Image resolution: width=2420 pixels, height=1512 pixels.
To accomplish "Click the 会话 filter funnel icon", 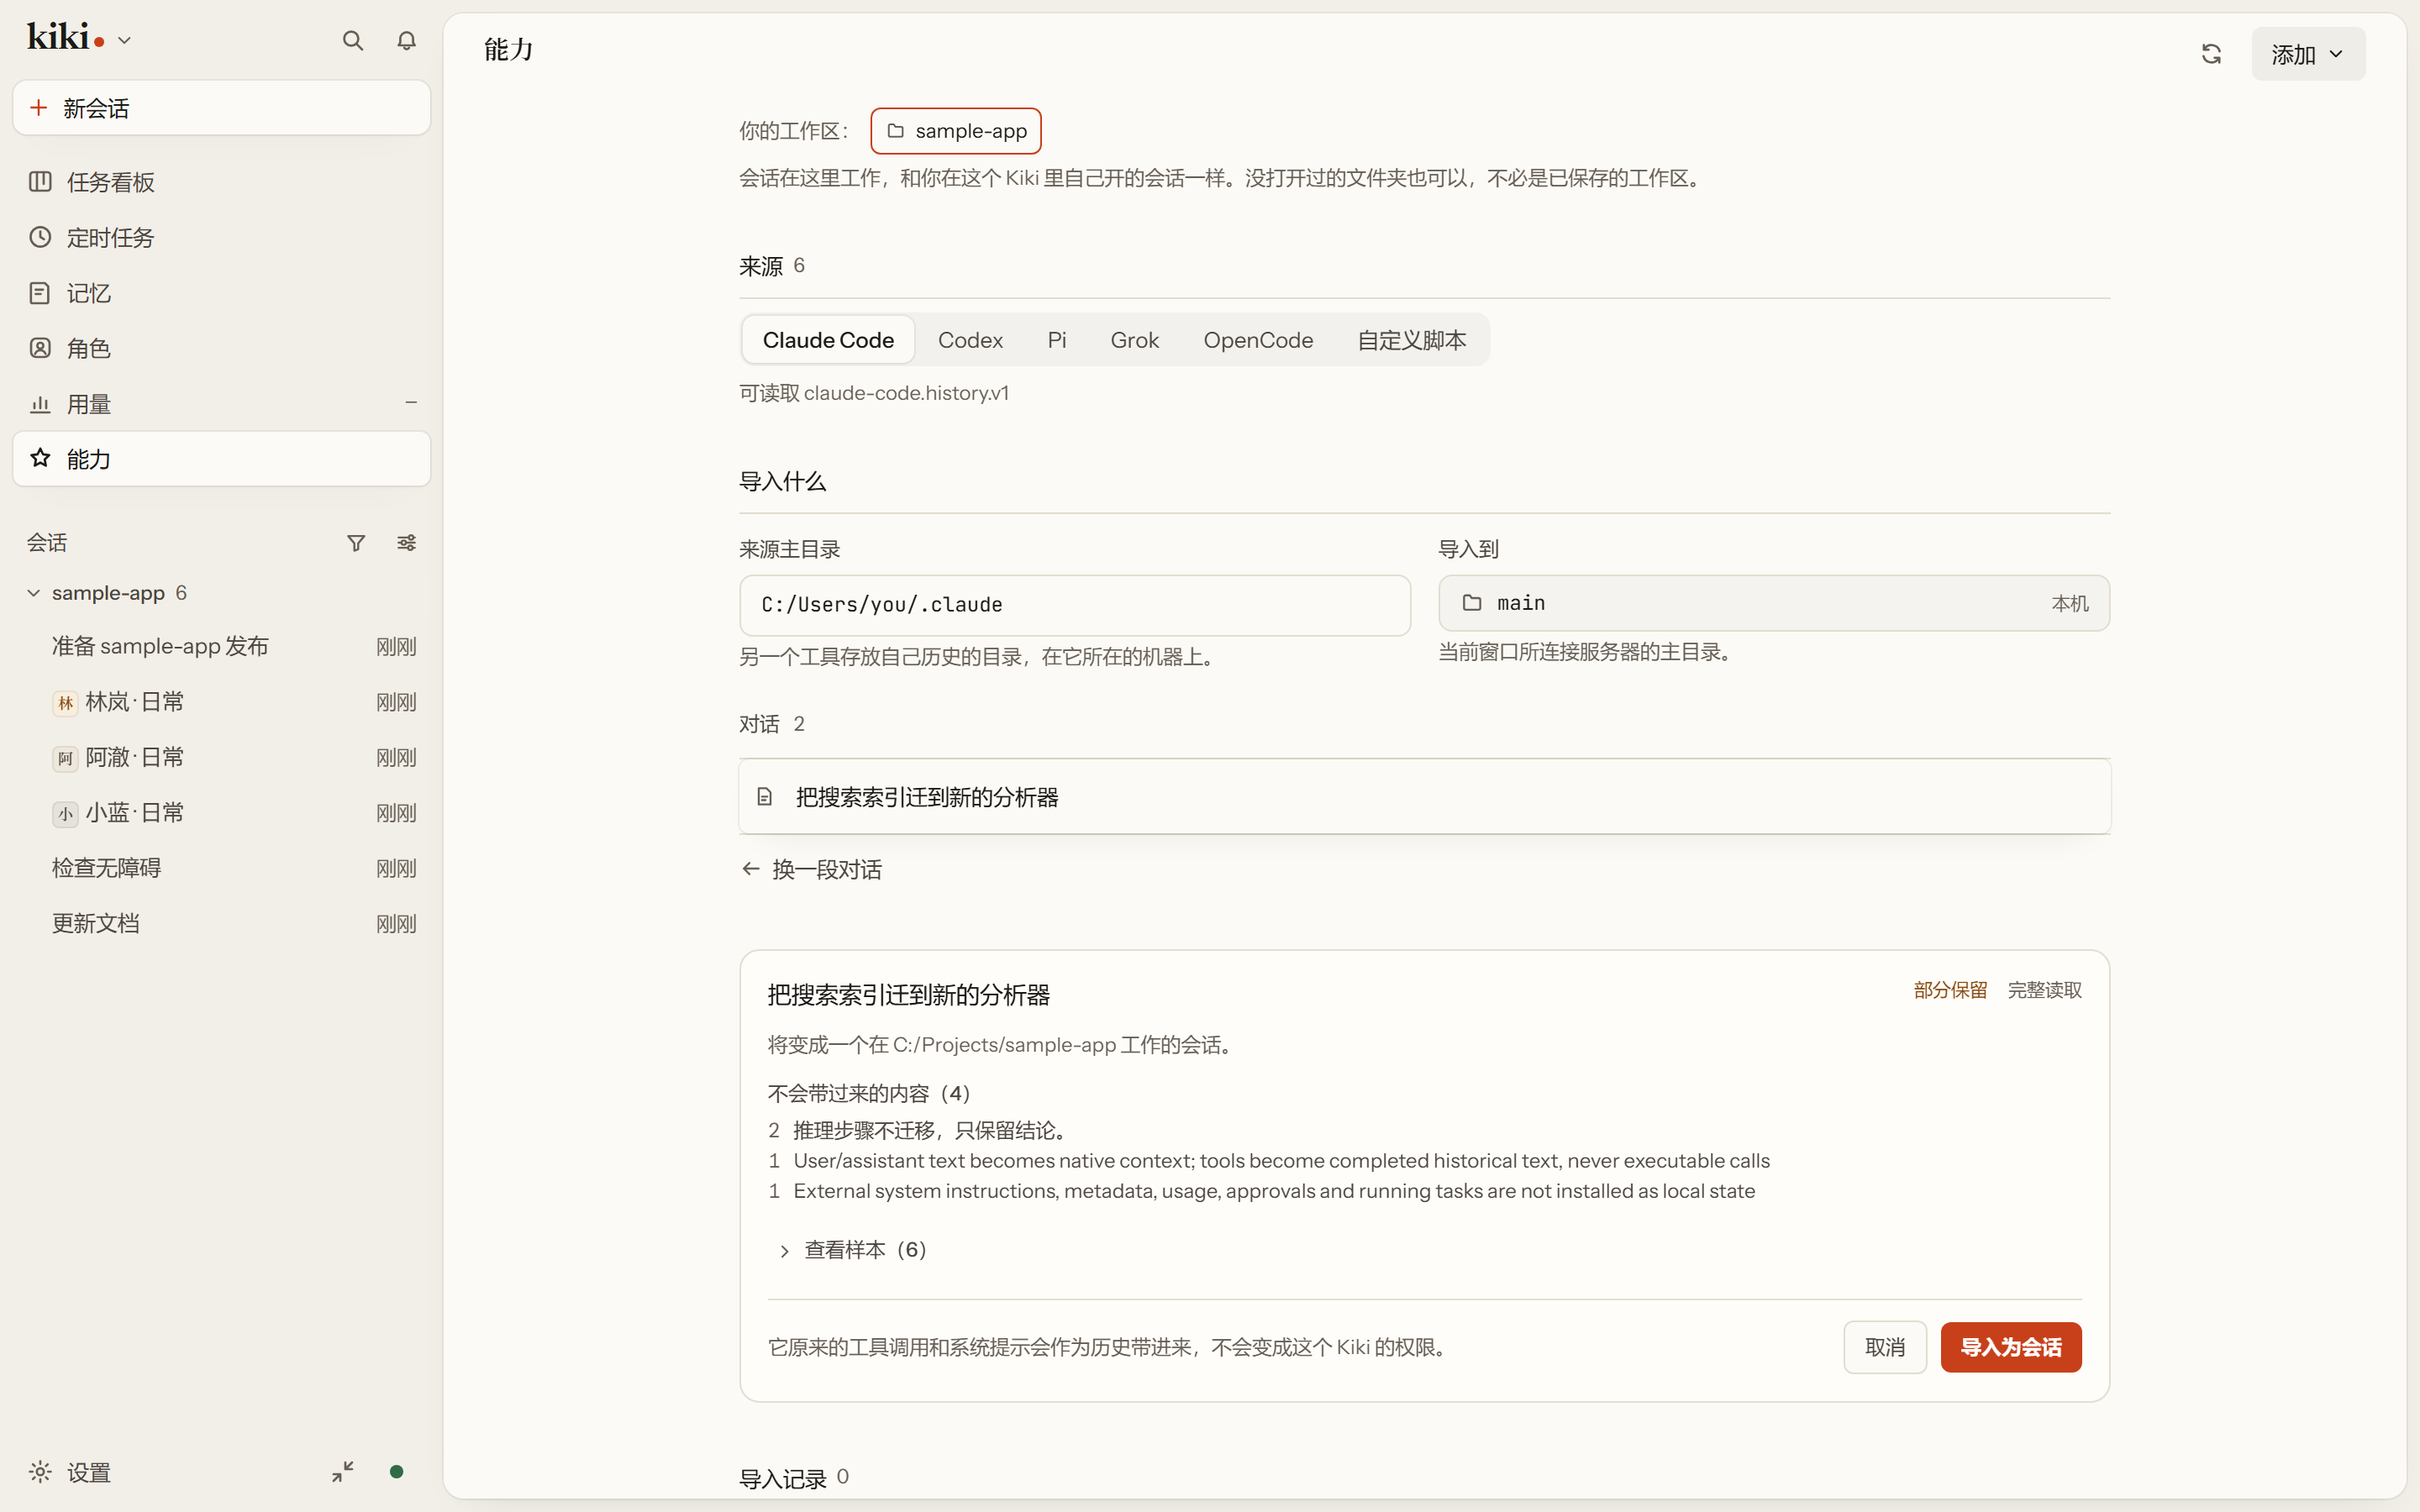I will (356, 543).
